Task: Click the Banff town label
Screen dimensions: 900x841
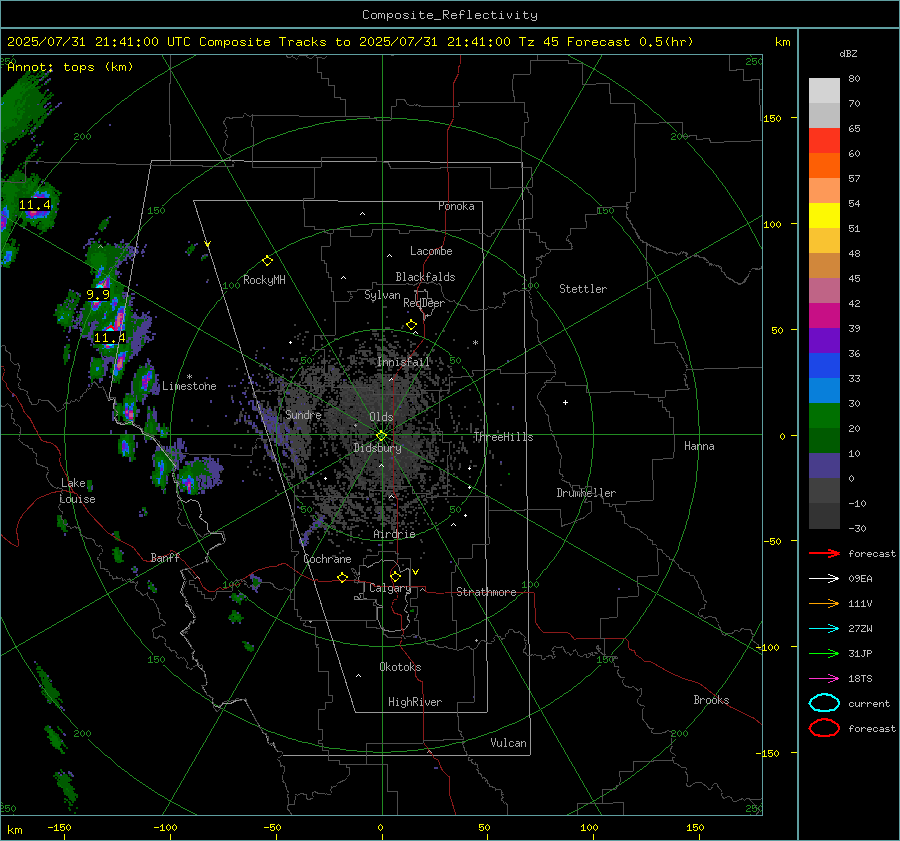Action: click(x=165, y=558)
